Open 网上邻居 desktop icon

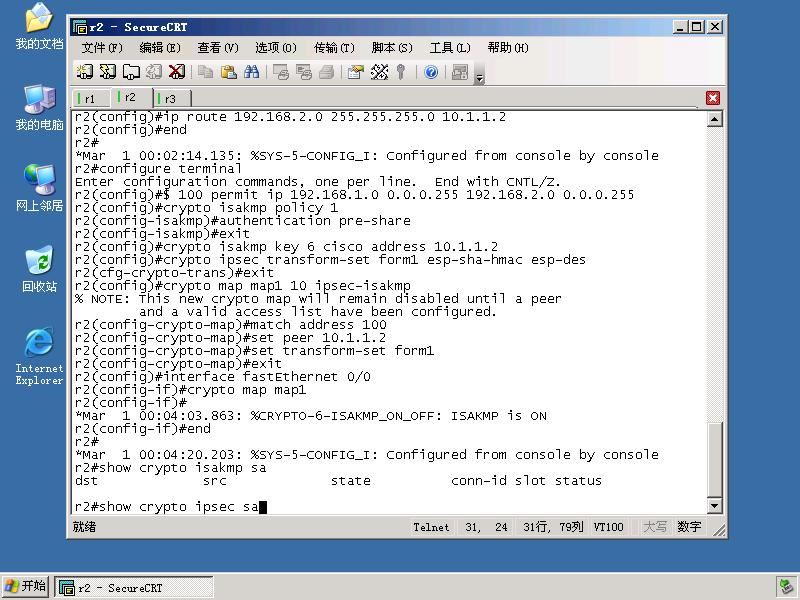[x=39, y=188]
